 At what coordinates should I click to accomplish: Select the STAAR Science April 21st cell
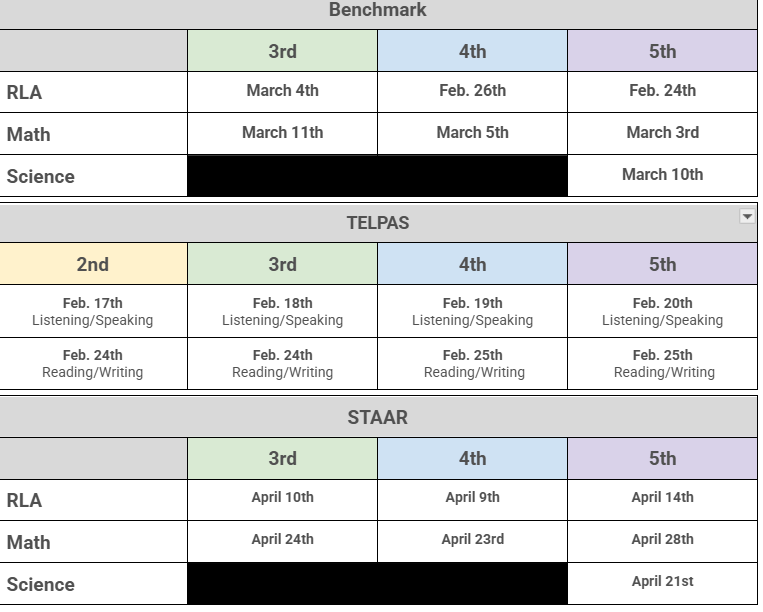(x=662, y=582)
